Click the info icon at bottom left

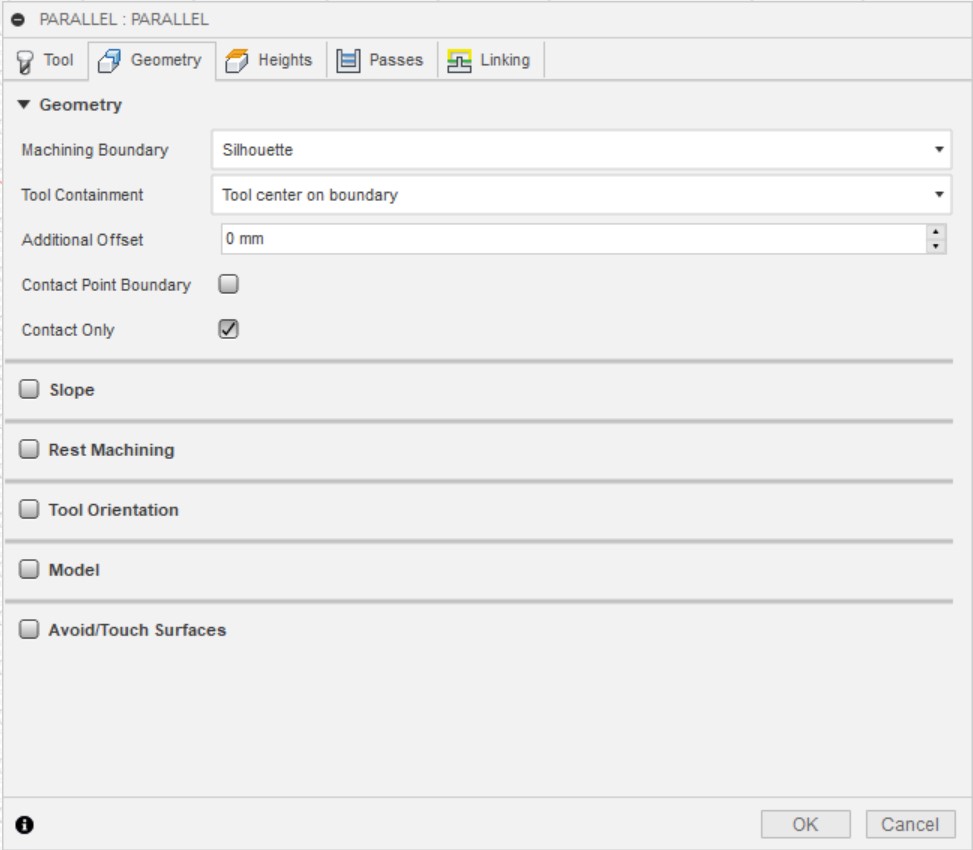[x=25, y=825]
